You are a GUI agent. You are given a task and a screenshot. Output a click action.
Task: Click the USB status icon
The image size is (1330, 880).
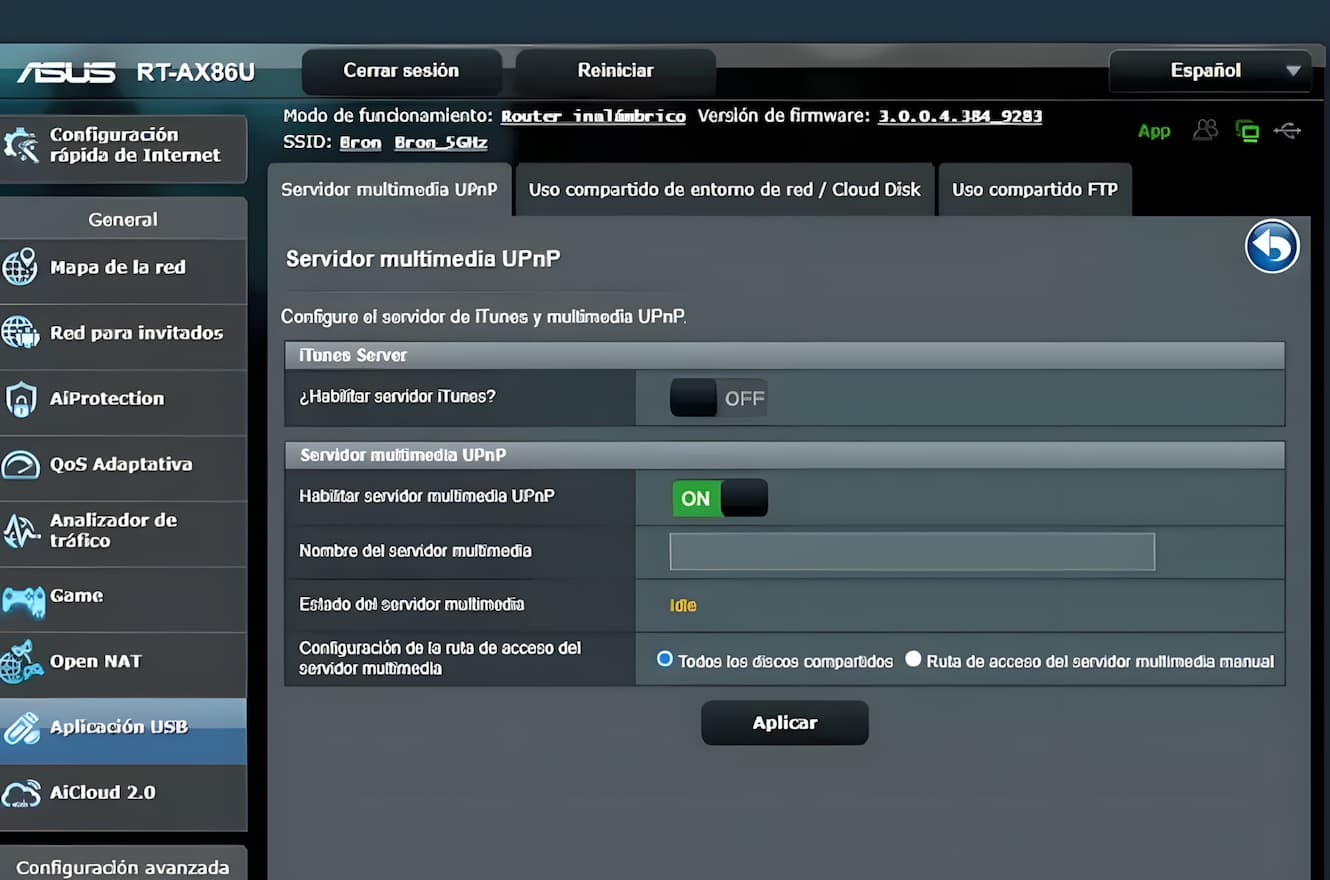pyautogui.click(x=1287, y=130)
